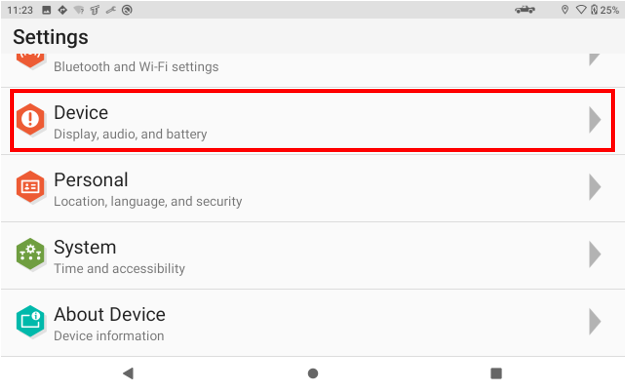Image resolution: width=630 pixels, height=392 pixels.
Task: Tap the partially visible Bluetooth and Wi-Fi icon
Action: click(30, 60)
